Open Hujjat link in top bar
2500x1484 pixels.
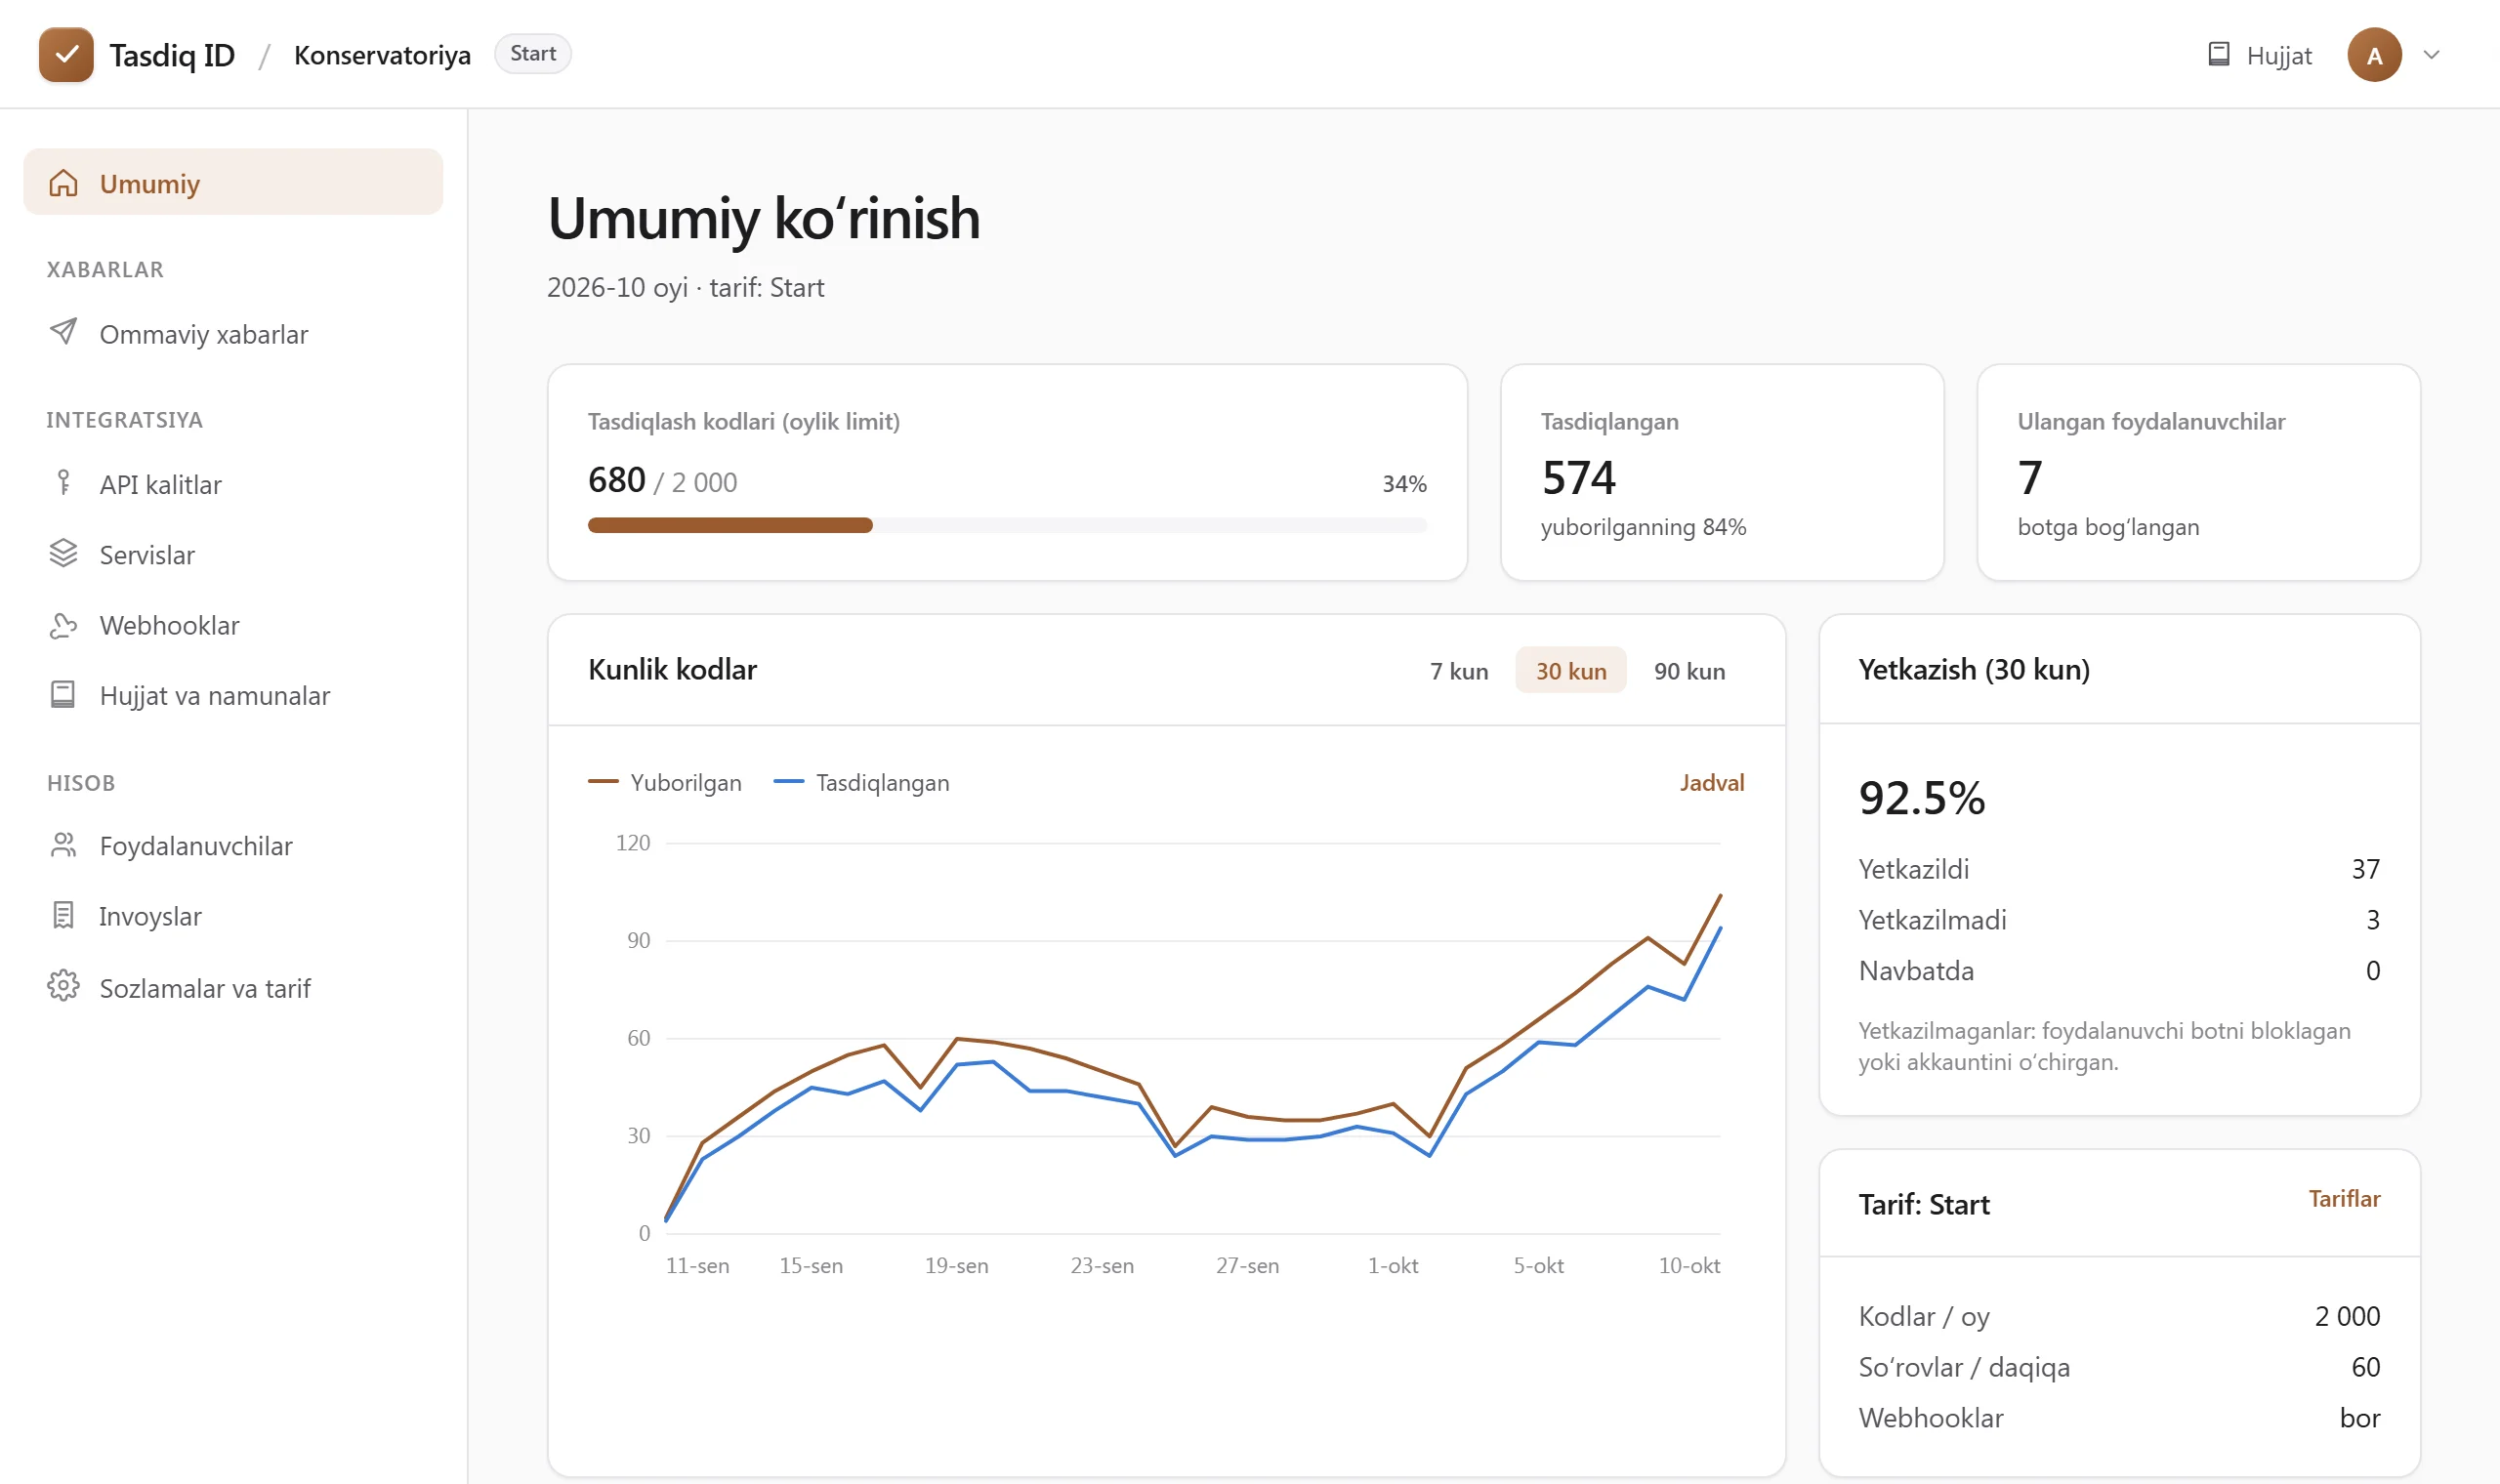tap(2259, 55)
